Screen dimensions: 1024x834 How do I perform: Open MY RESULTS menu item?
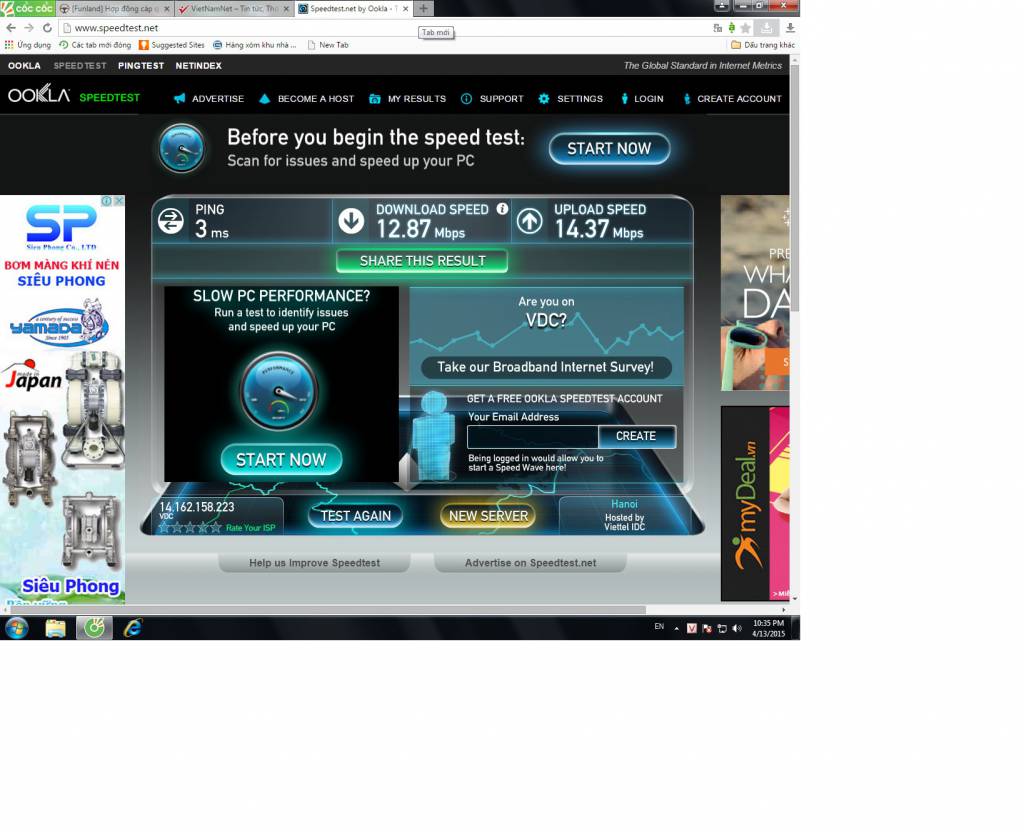click(408, 99)
